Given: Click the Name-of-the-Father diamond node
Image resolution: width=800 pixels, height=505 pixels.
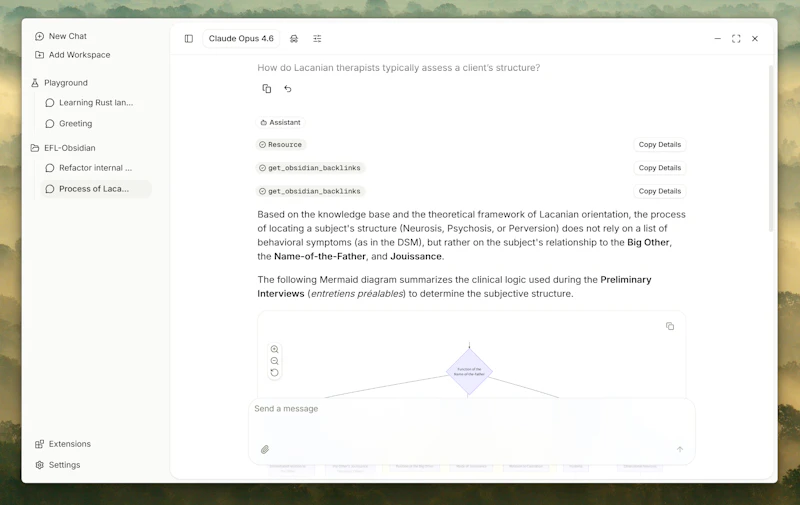Looking at the screenshot, I should [x=469, y=371].
